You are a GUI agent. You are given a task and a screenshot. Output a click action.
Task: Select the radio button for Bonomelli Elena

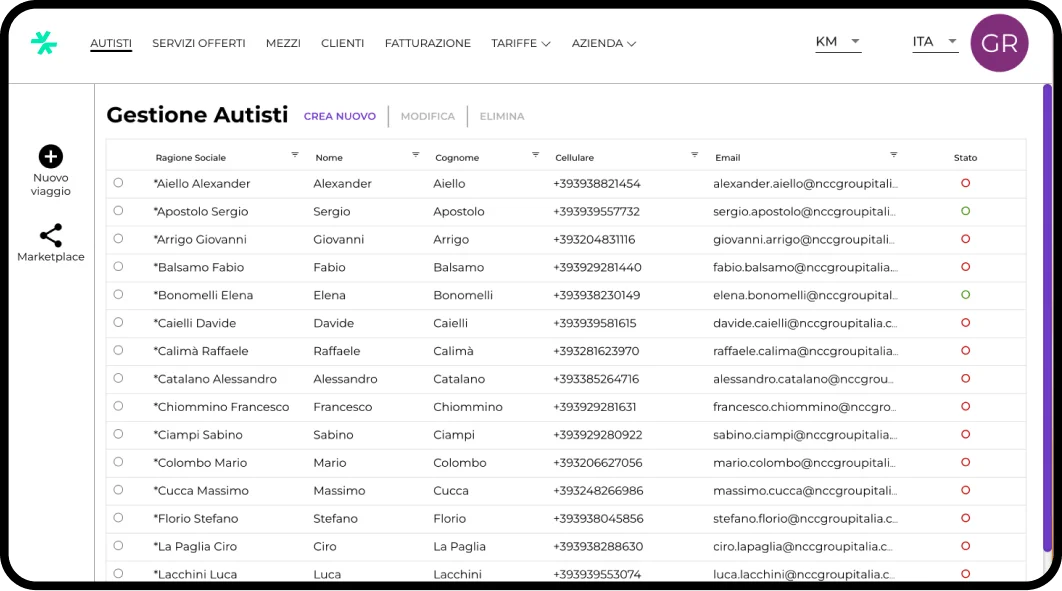[x=118, y=295]
